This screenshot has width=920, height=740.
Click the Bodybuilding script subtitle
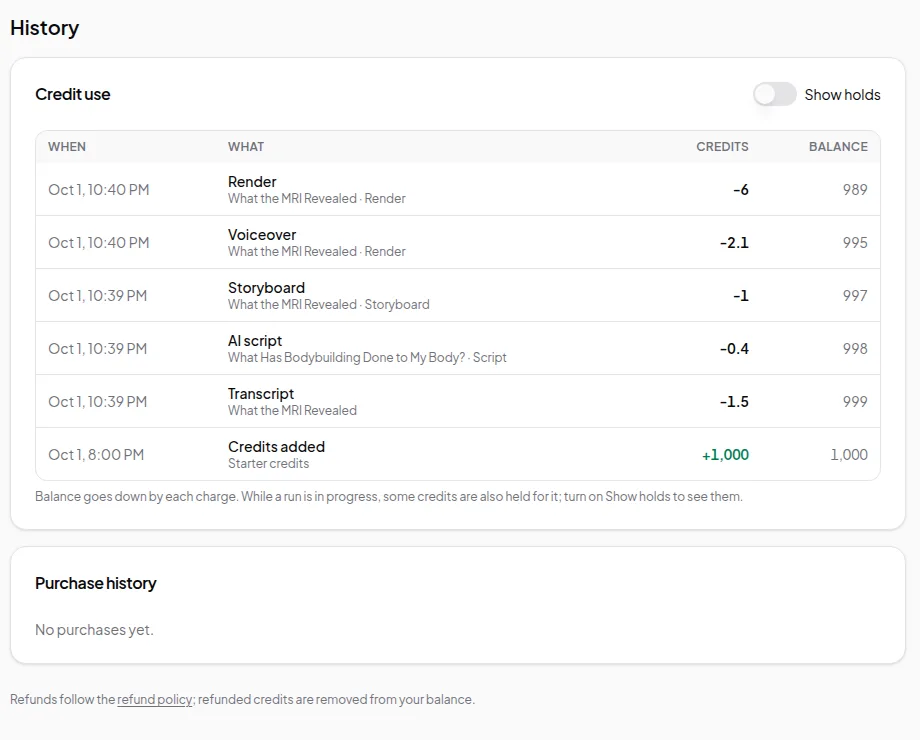click(367, 357)
